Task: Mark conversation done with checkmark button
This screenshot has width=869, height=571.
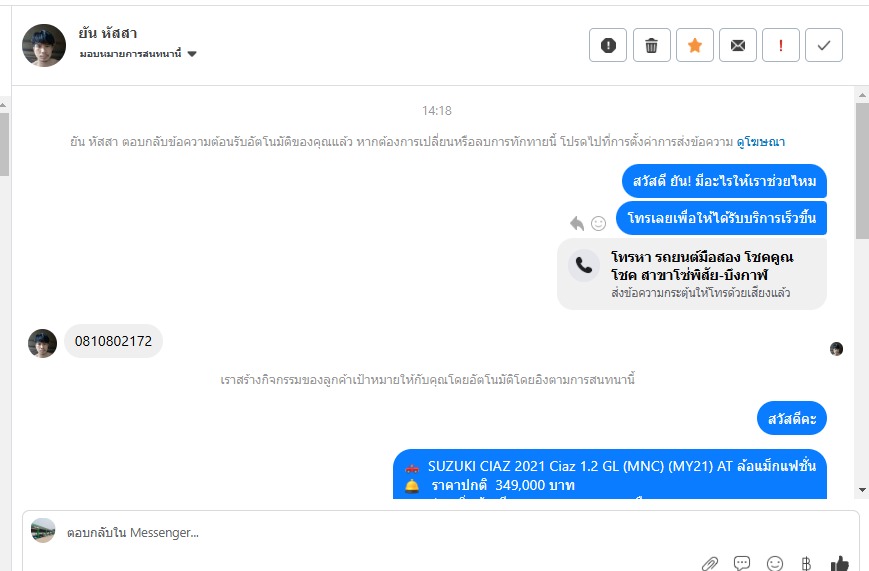Action: 824,45
